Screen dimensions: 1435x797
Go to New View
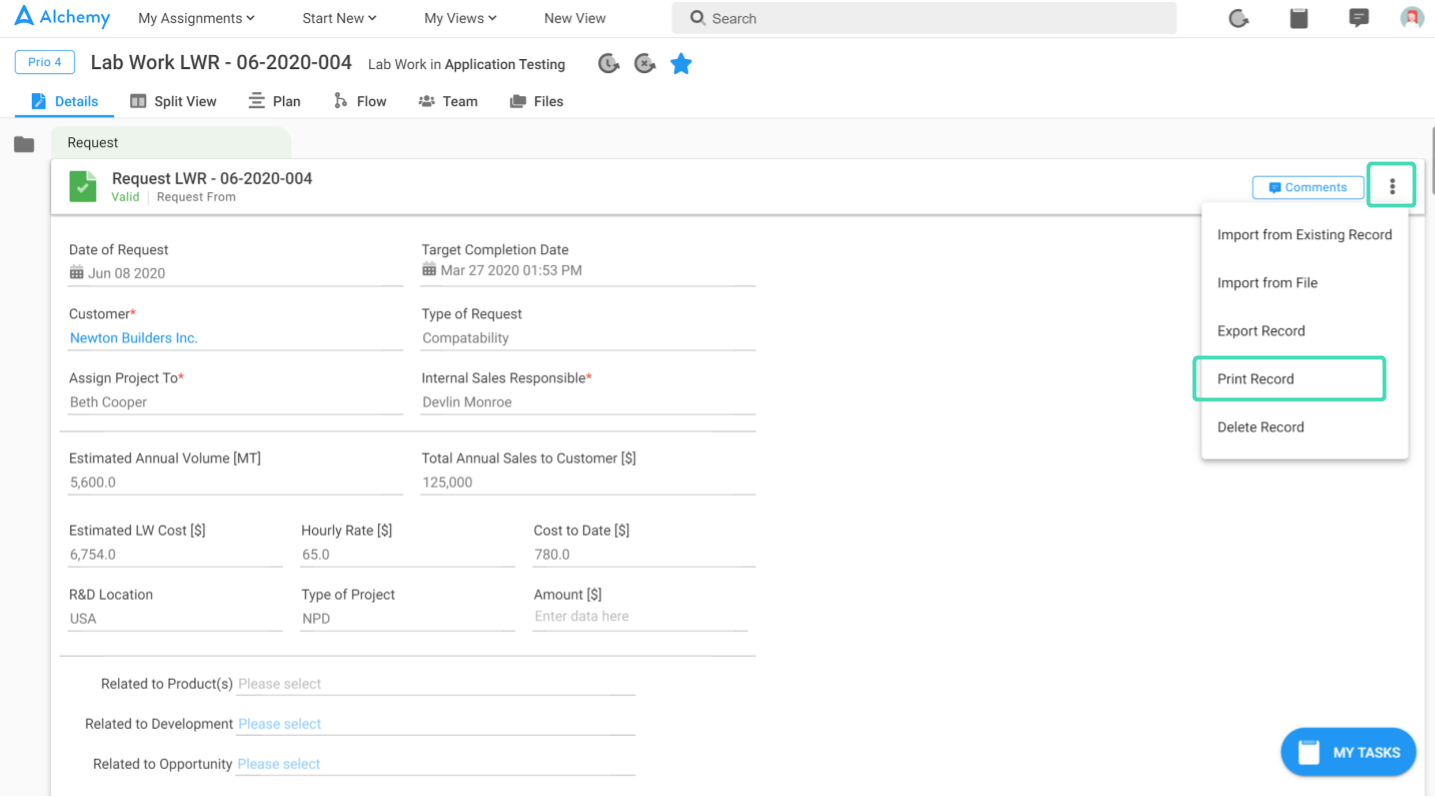point(575,18)
